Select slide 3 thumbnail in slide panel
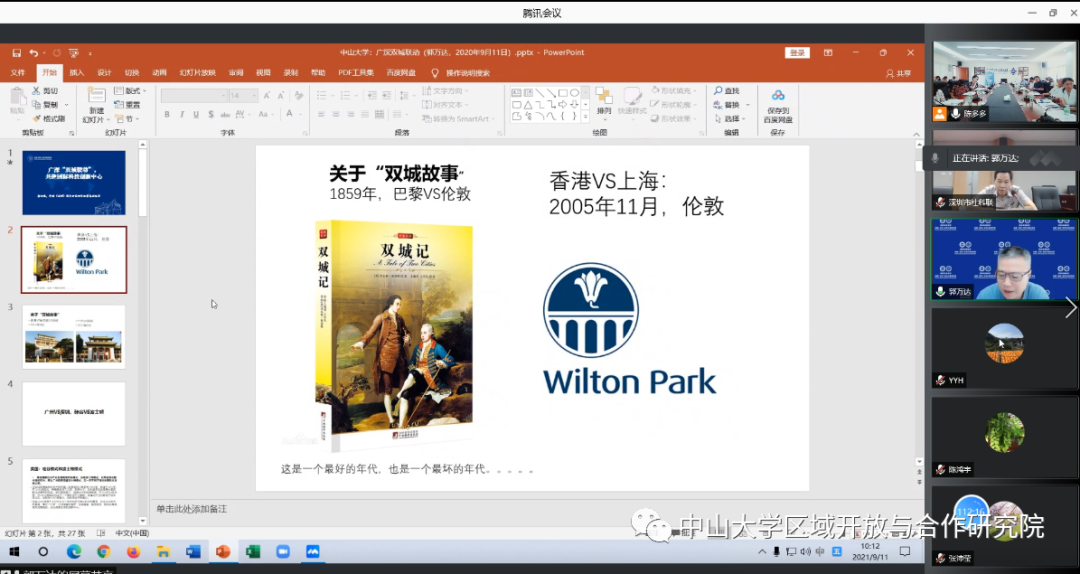 click(x=74, y=338)
